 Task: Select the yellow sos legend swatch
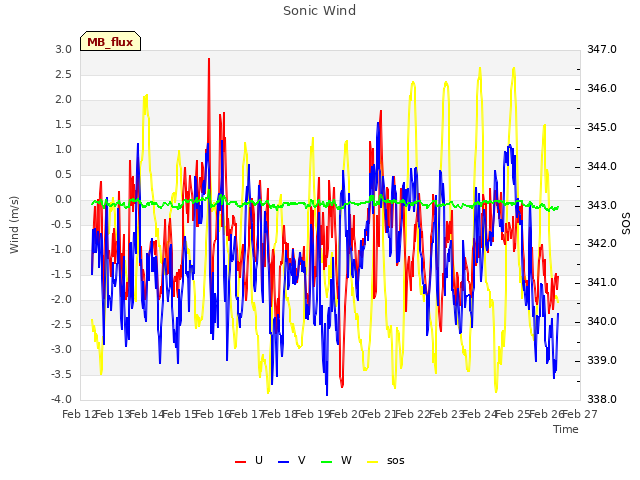[x=373, y=461]
